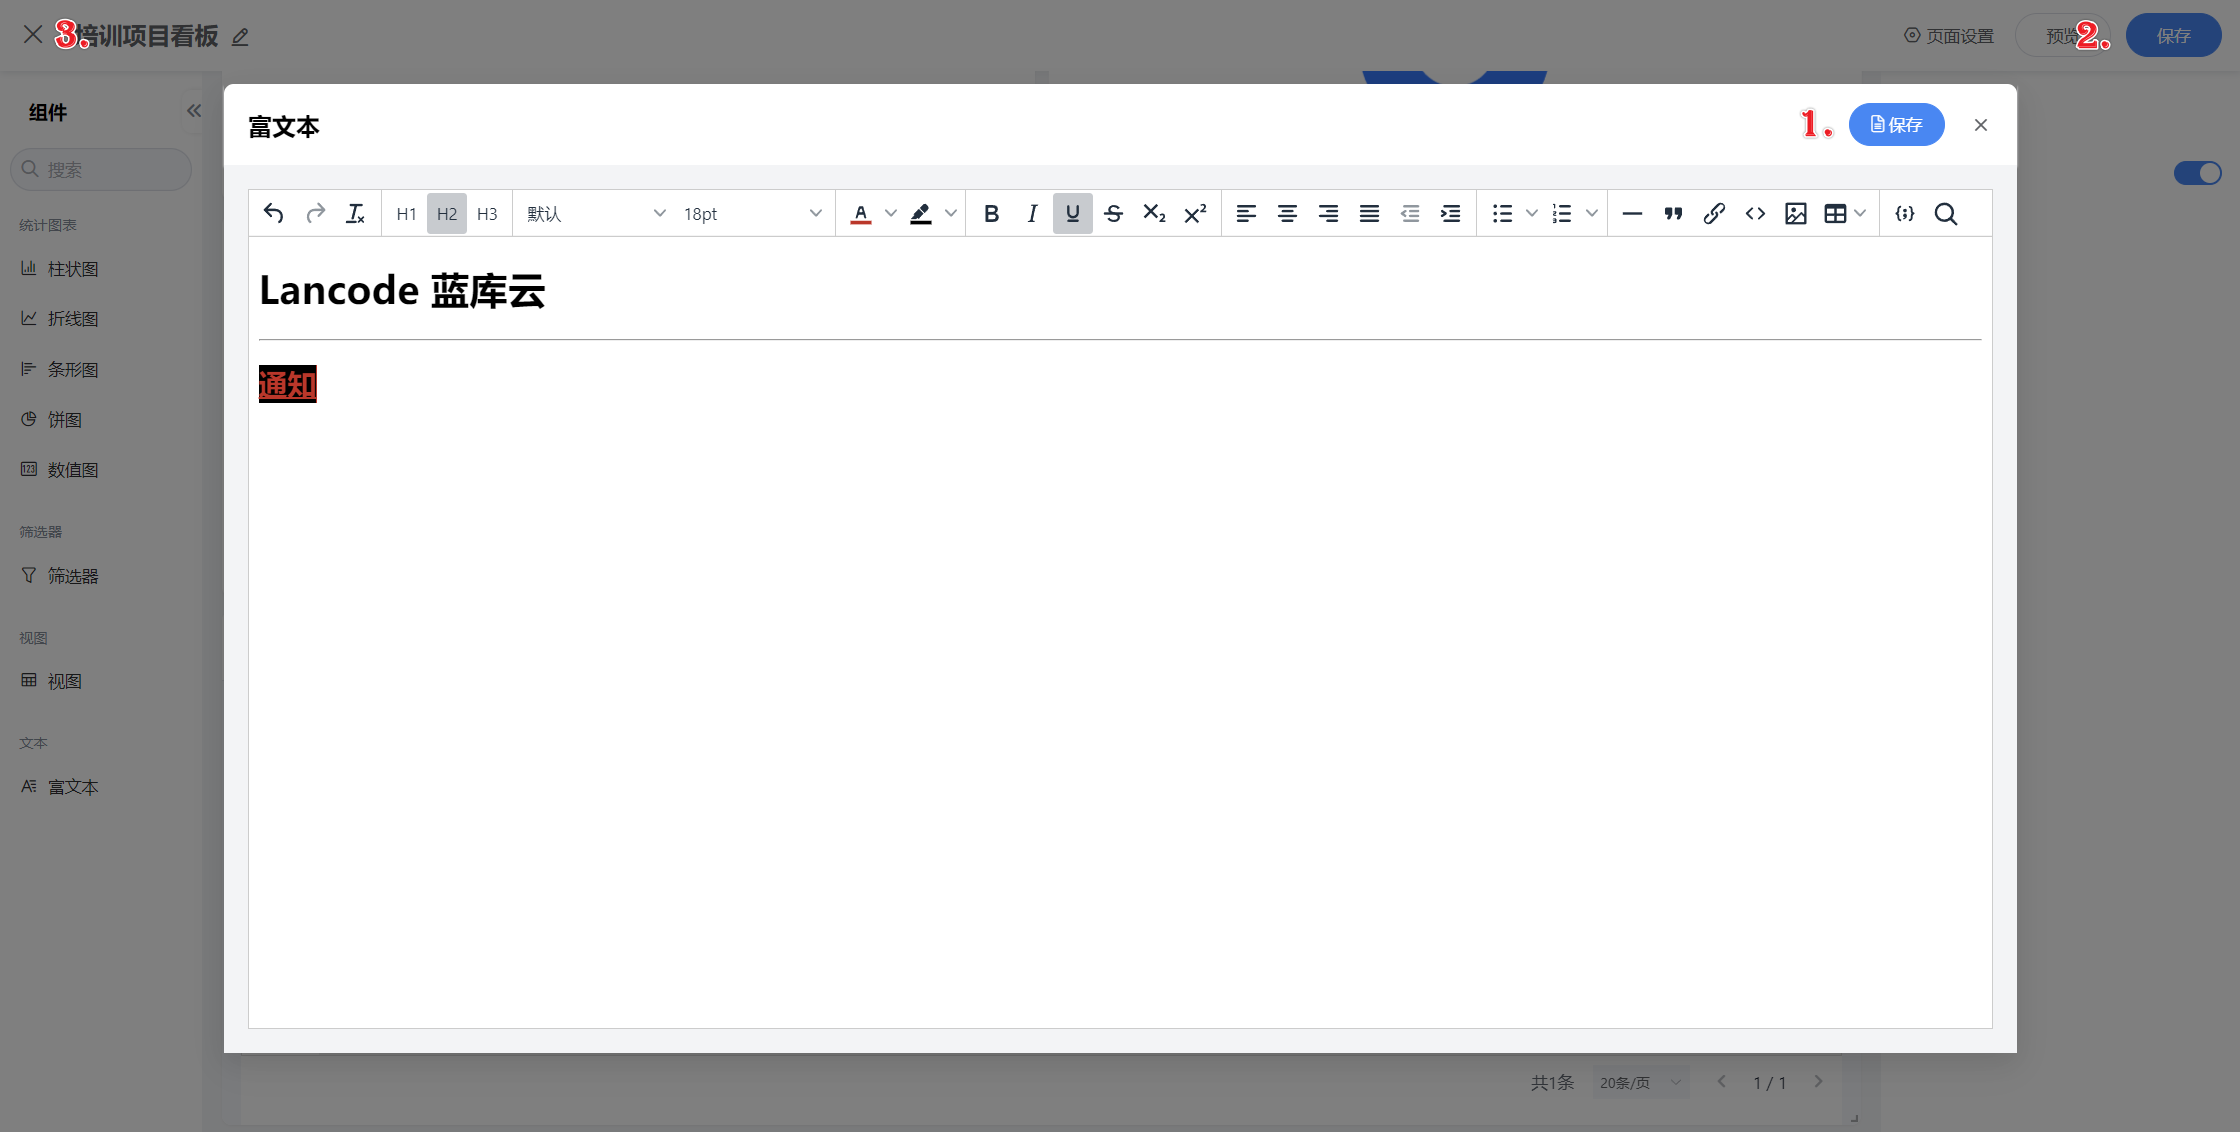2240x1132 pixels.
Task: Open find and search in editor
Action: 1946,213
